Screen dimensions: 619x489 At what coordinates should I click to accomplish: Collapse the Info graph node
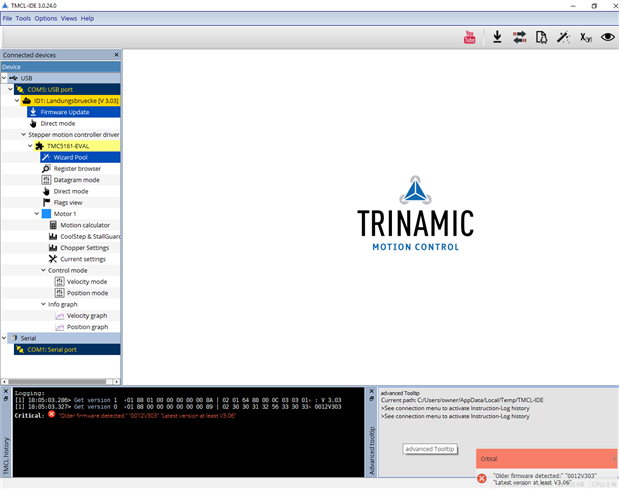coord(43,304)
